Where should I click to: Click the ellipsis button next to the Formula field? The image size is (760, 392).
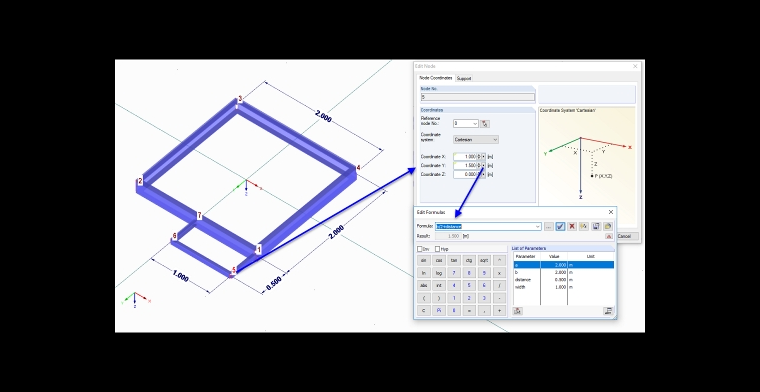coord(548,226)
